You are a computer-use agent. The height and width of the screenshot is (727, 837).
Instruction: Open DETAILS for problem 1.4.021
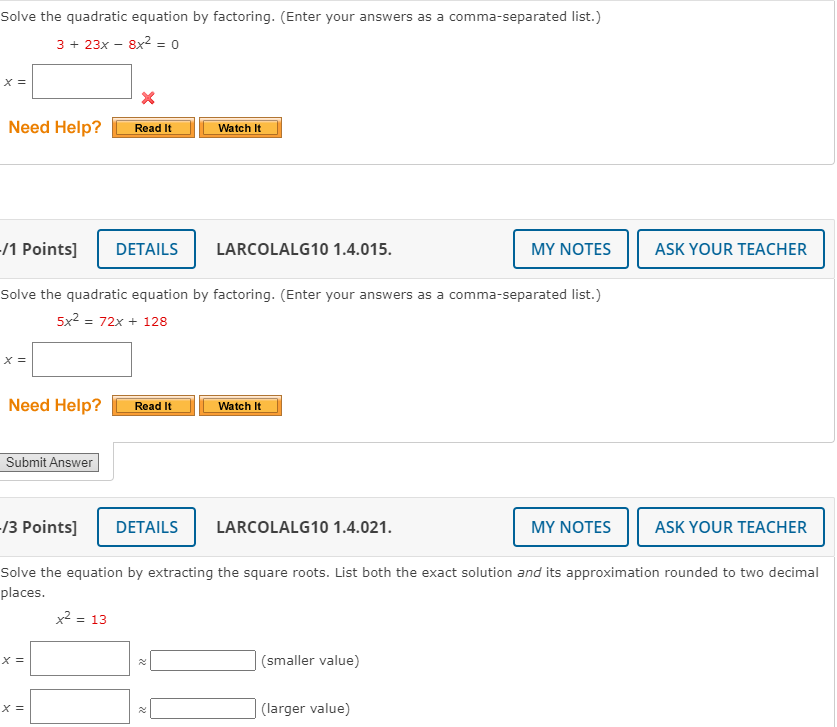146,527
